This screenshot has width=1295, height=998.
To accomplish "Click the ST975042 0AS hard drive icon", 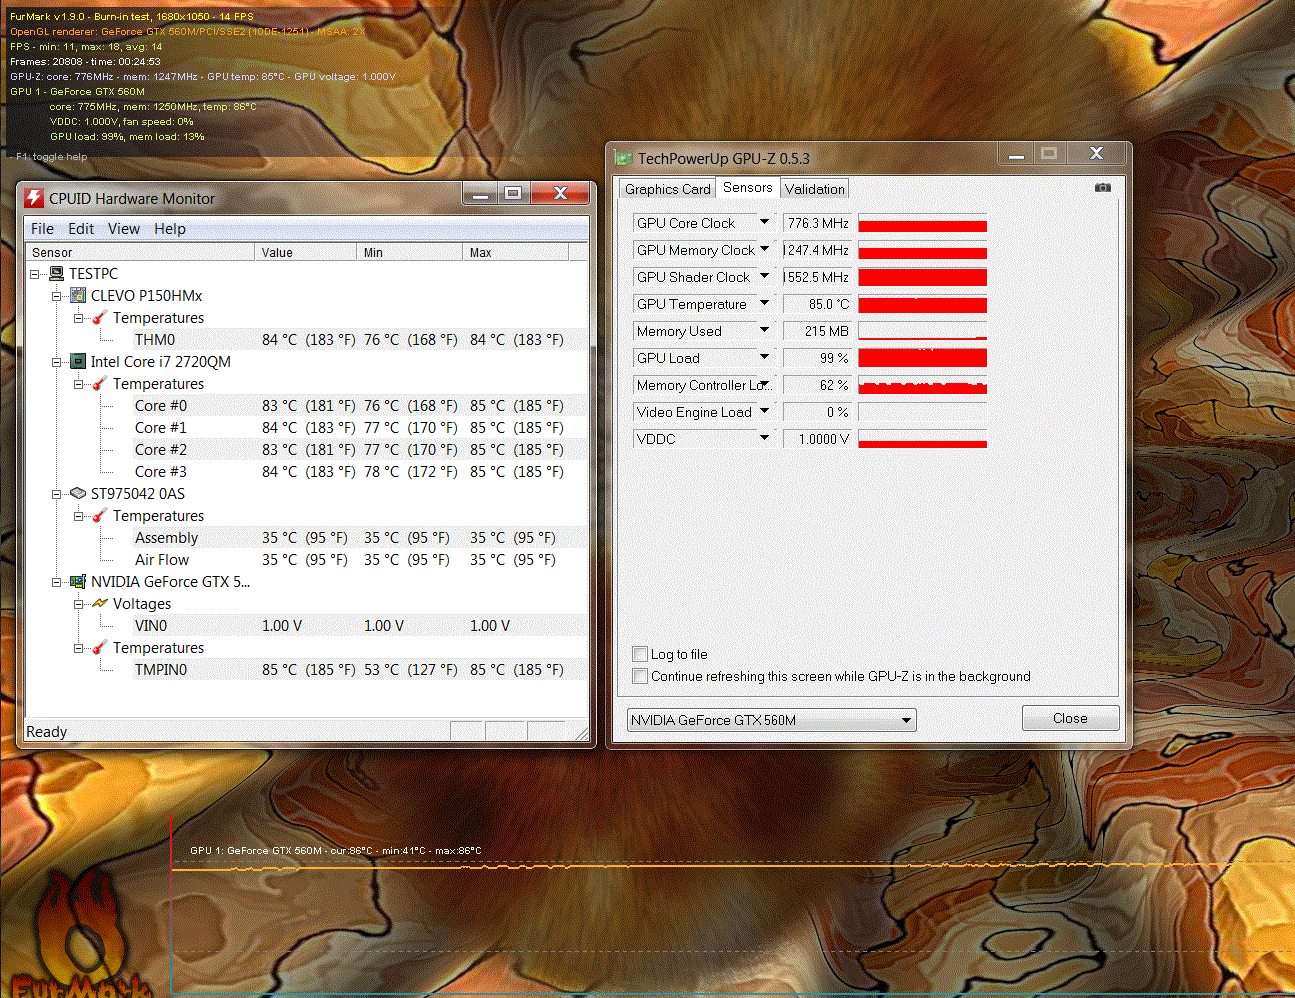I will (x=78, y=493).
